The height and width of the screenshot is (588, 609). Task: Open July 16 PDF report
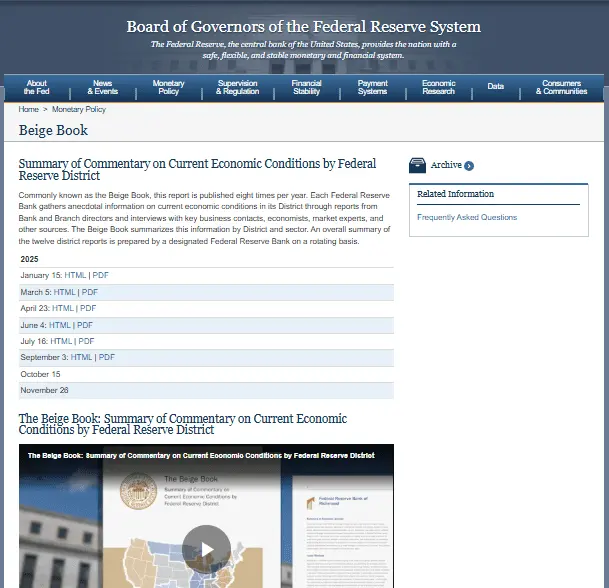(86, 341)
